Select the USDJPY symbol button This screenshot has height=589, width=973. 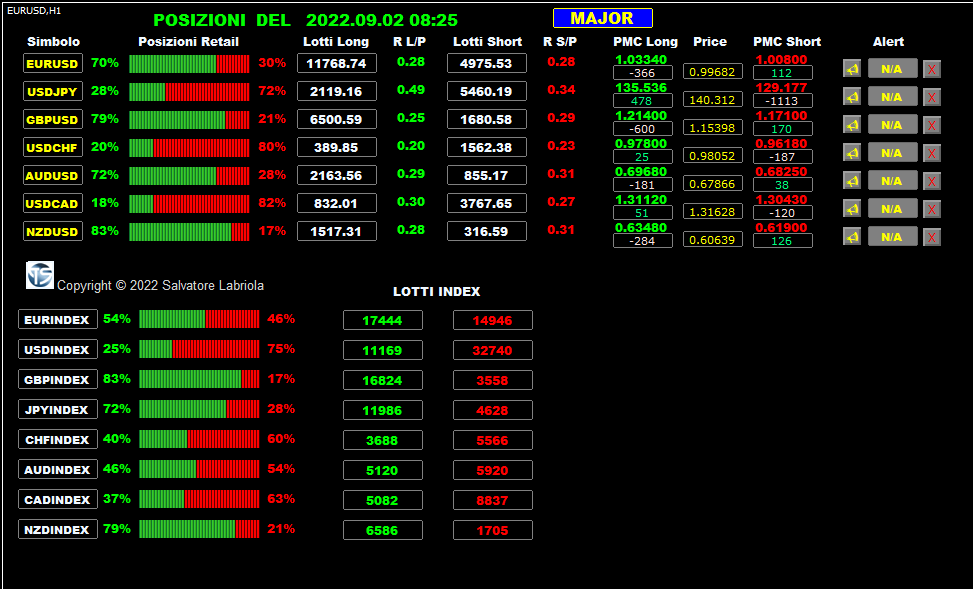(x=53, y=91)
